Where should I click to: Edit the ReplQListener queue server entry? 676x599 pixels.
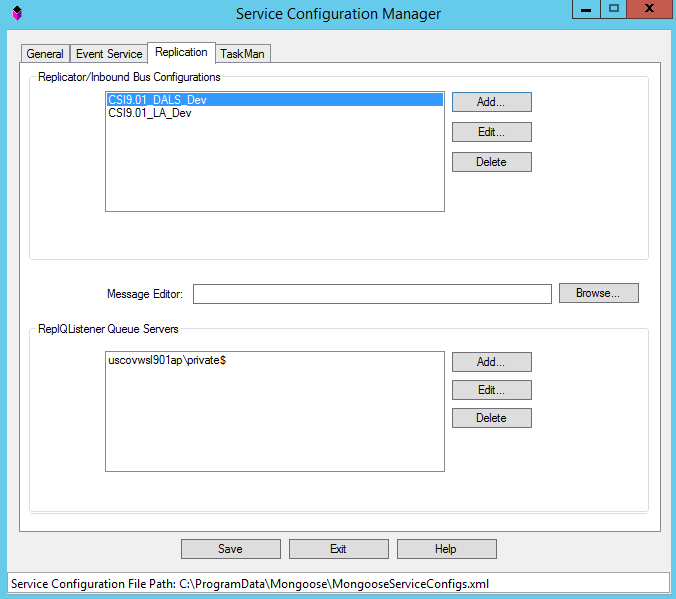coord(491,390)
